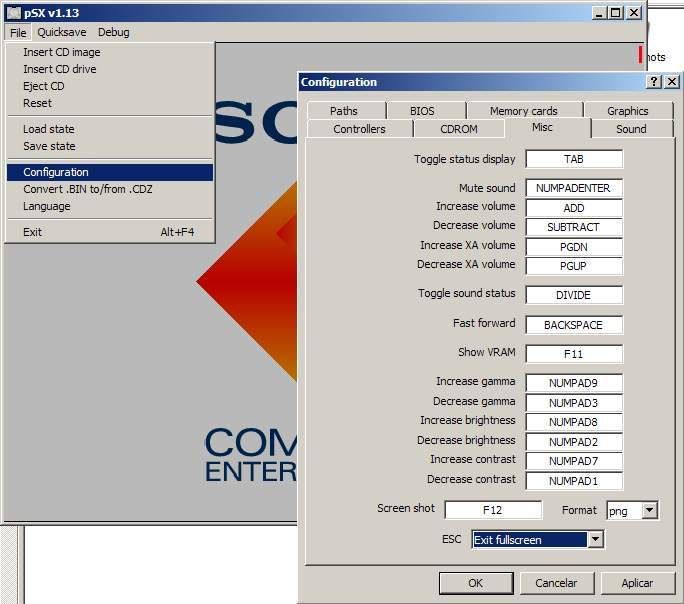Click Increase gamma field NUMPAD9
The image size is (684, 604).
pos(574,383)
